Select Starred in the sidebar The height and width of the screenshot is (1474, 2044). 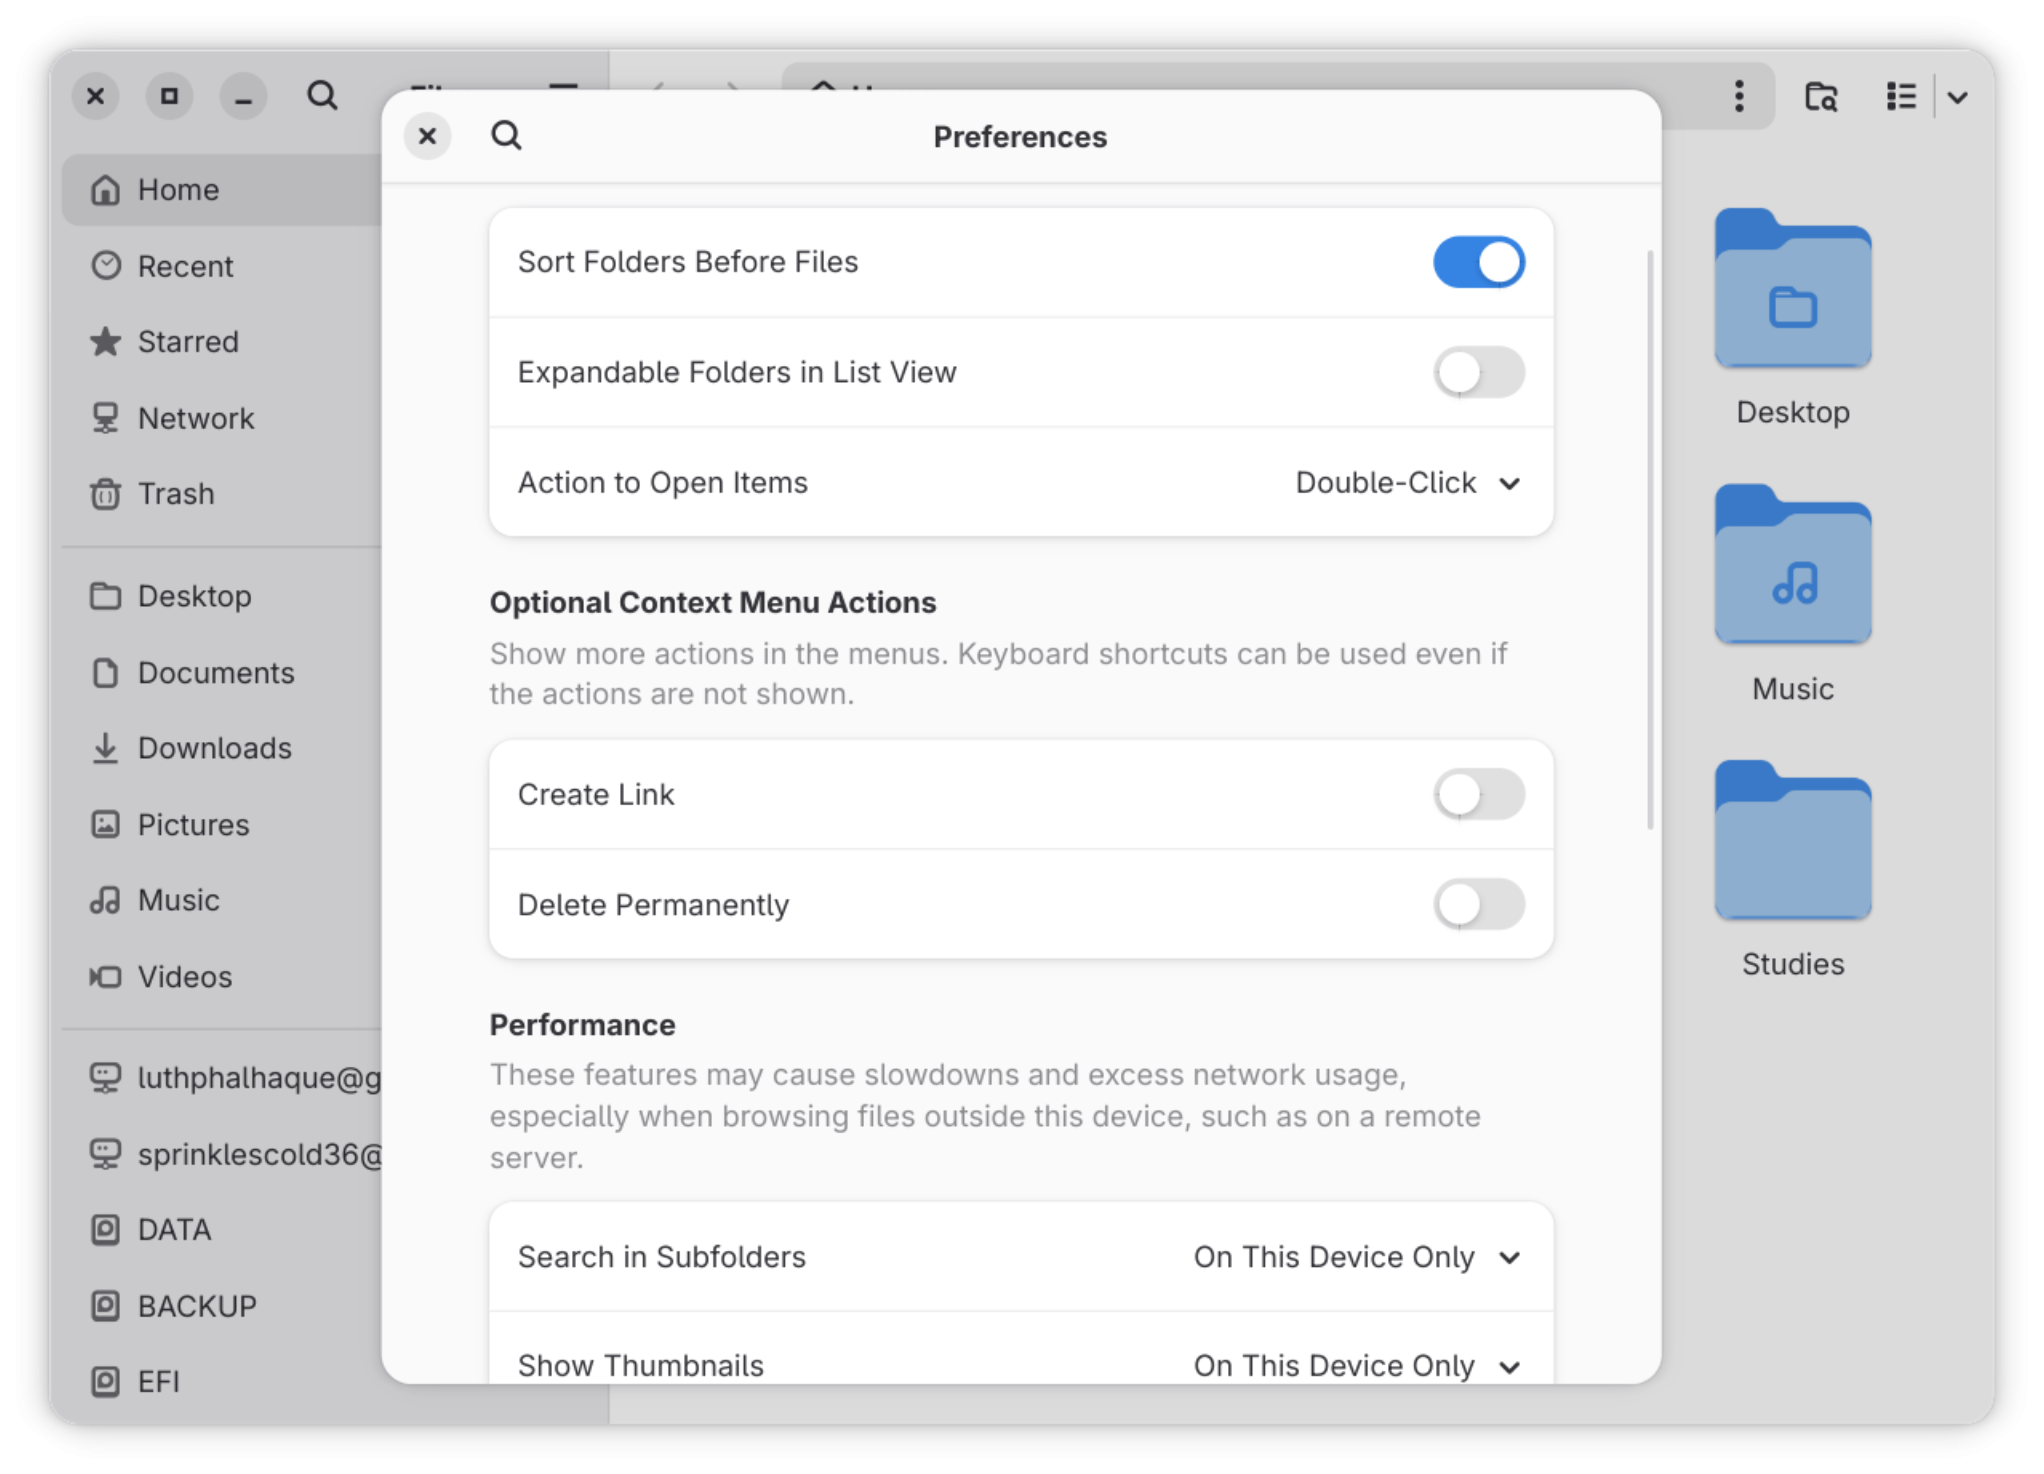(187, 342)
